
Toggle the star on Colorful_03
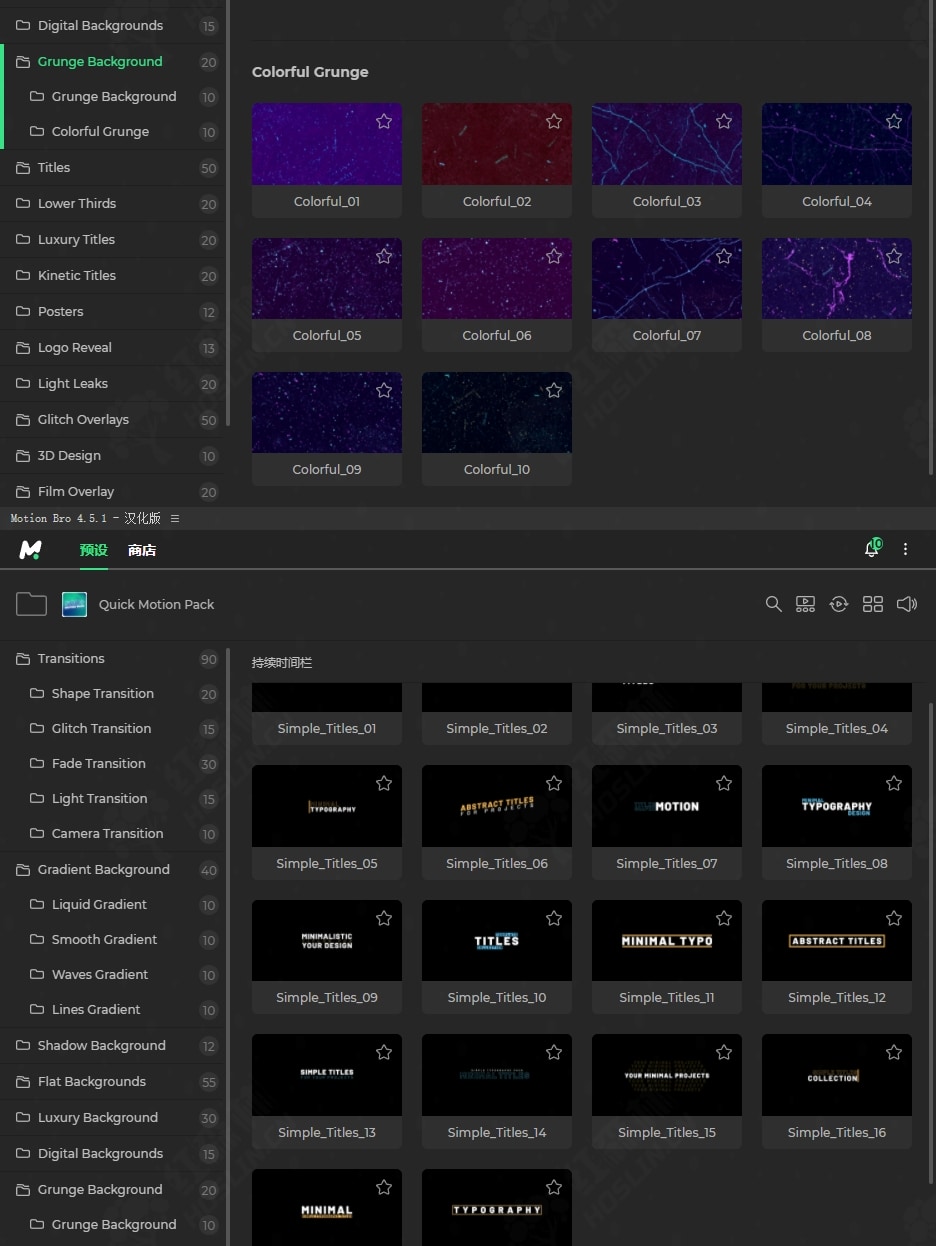click(724, 121)
